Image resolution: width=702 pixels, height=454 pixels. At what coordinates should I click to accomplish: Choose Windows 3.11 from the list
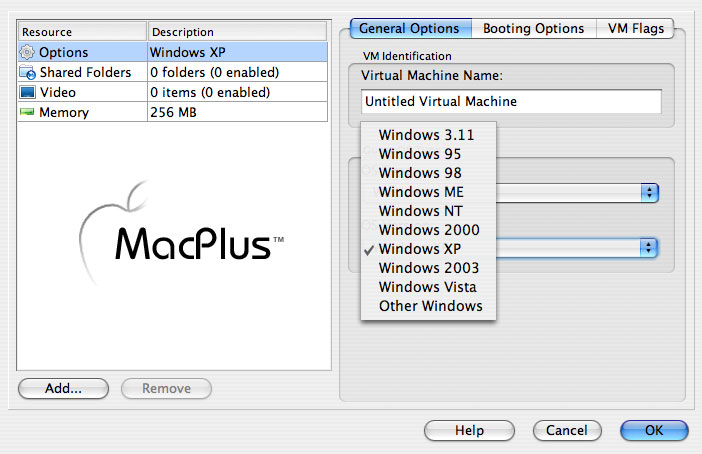point(428,135)
